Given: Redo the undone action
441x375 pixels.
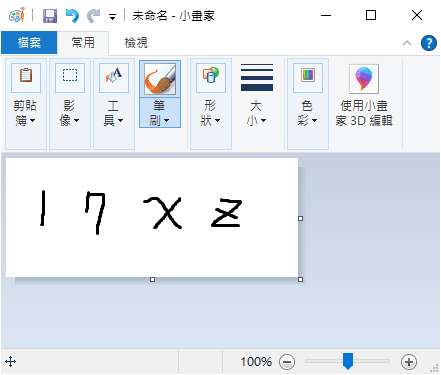Looking at the screenshot, I should tap(94, 16).
